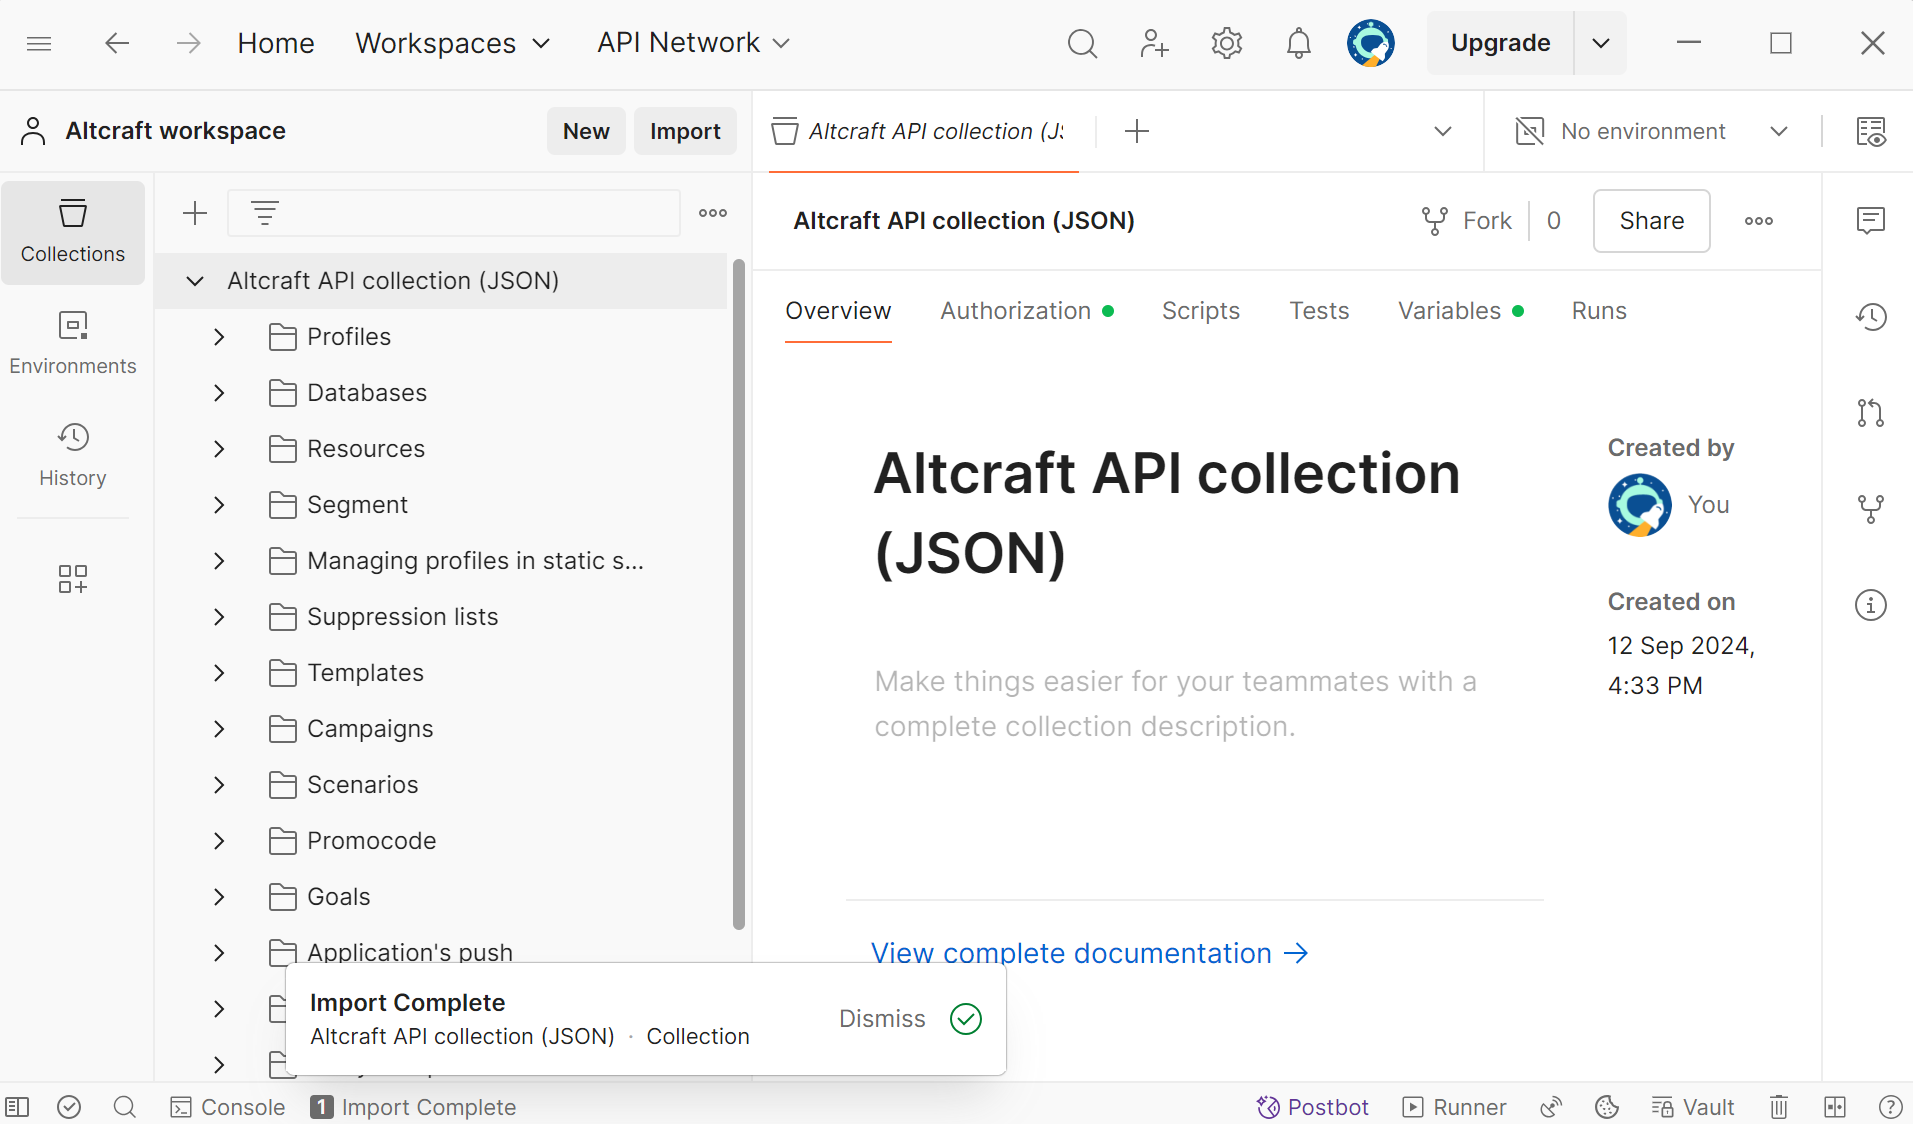Open the settings gear
1913x1124 pixels.
click(x=1226, y=43)
